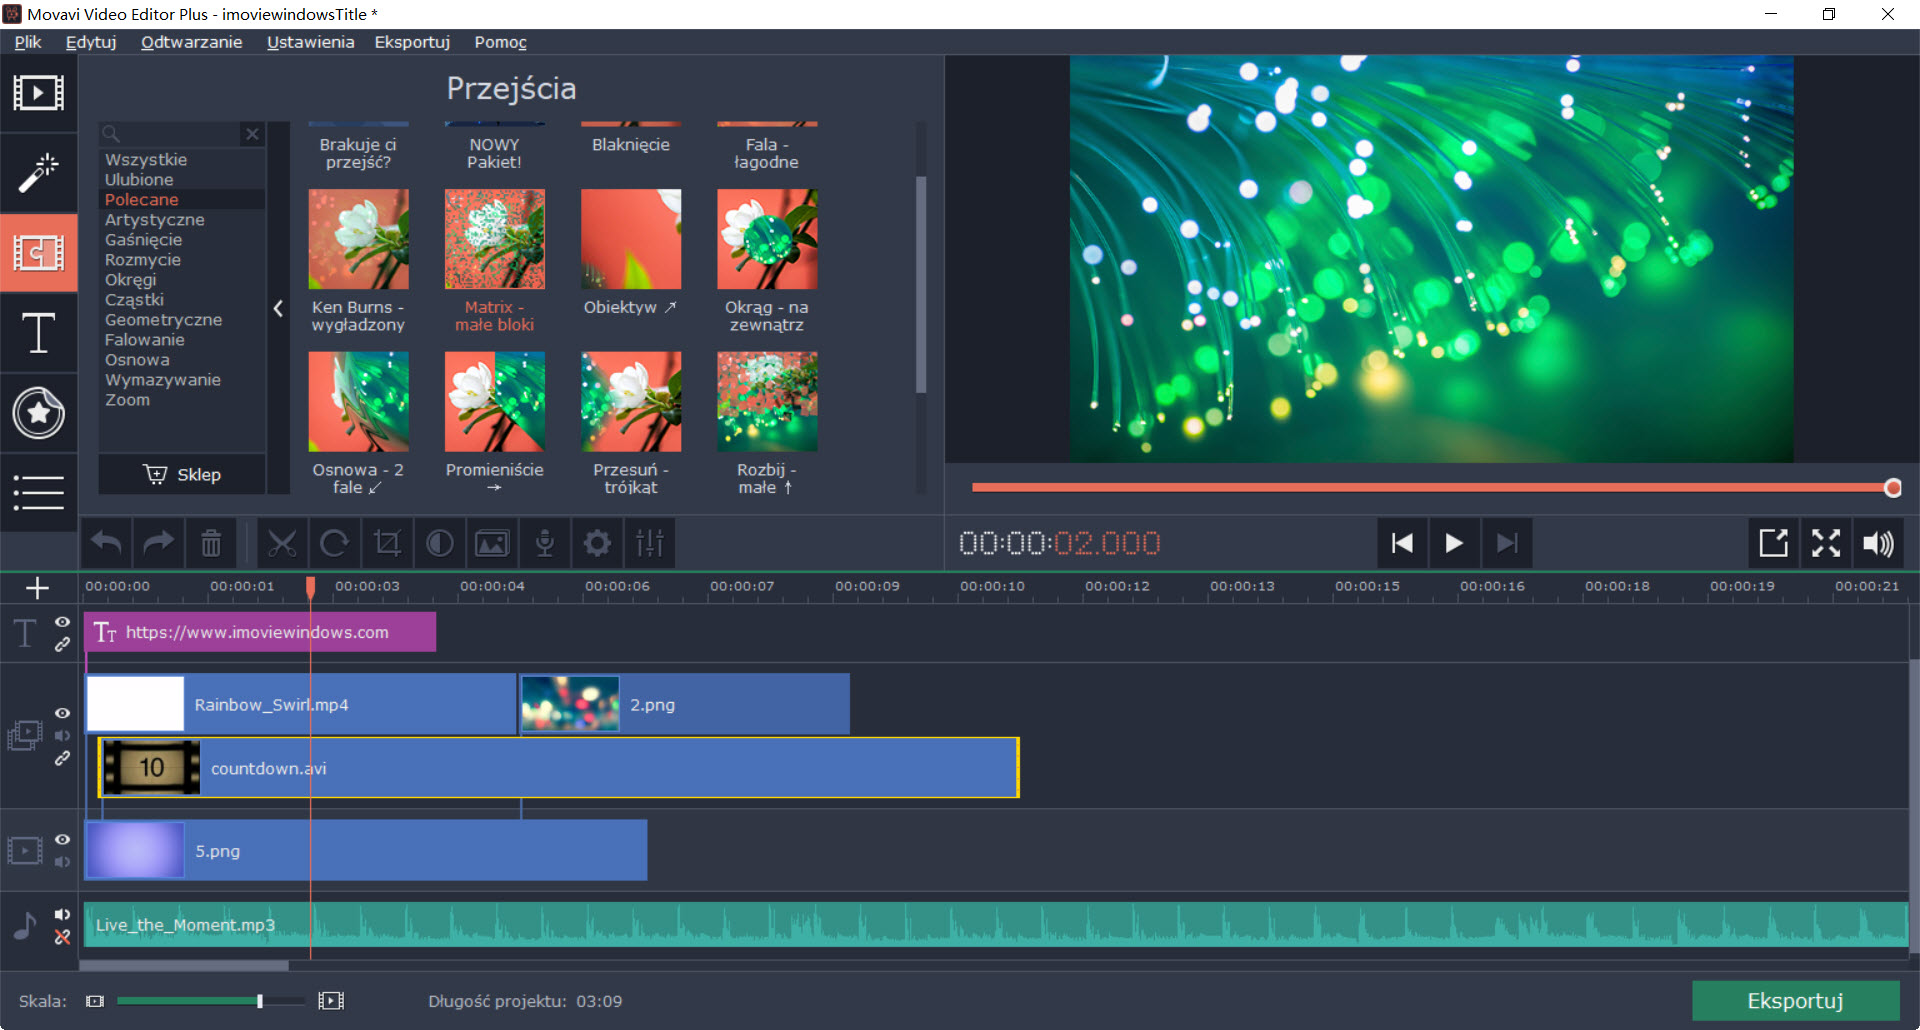Click the Record Audio microphone icon
1920x1030 pixels.
pos(545,543)
